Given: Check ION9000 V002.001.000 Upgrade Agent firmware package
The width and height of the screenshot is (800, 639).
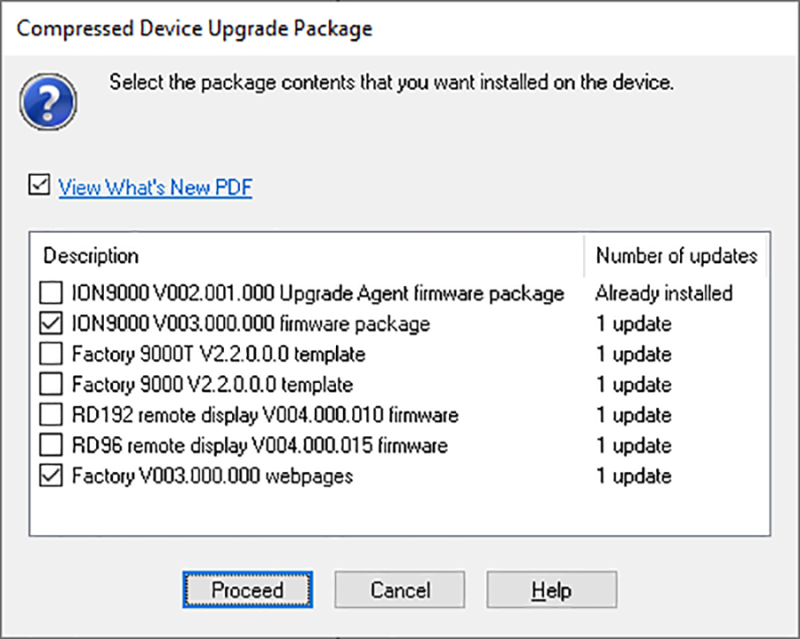Looking at the screenshot, I should 51,293.
